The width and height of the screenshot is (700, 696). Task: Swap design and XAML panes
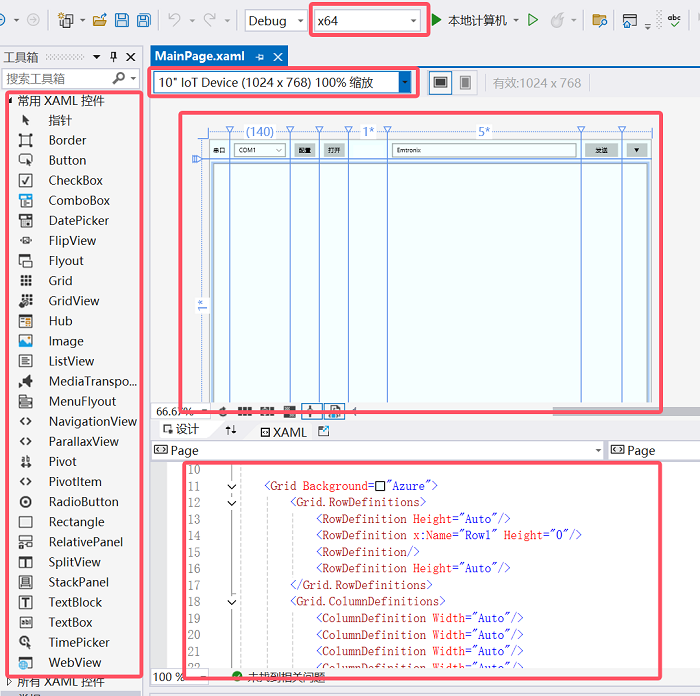(x=231, y=430)
